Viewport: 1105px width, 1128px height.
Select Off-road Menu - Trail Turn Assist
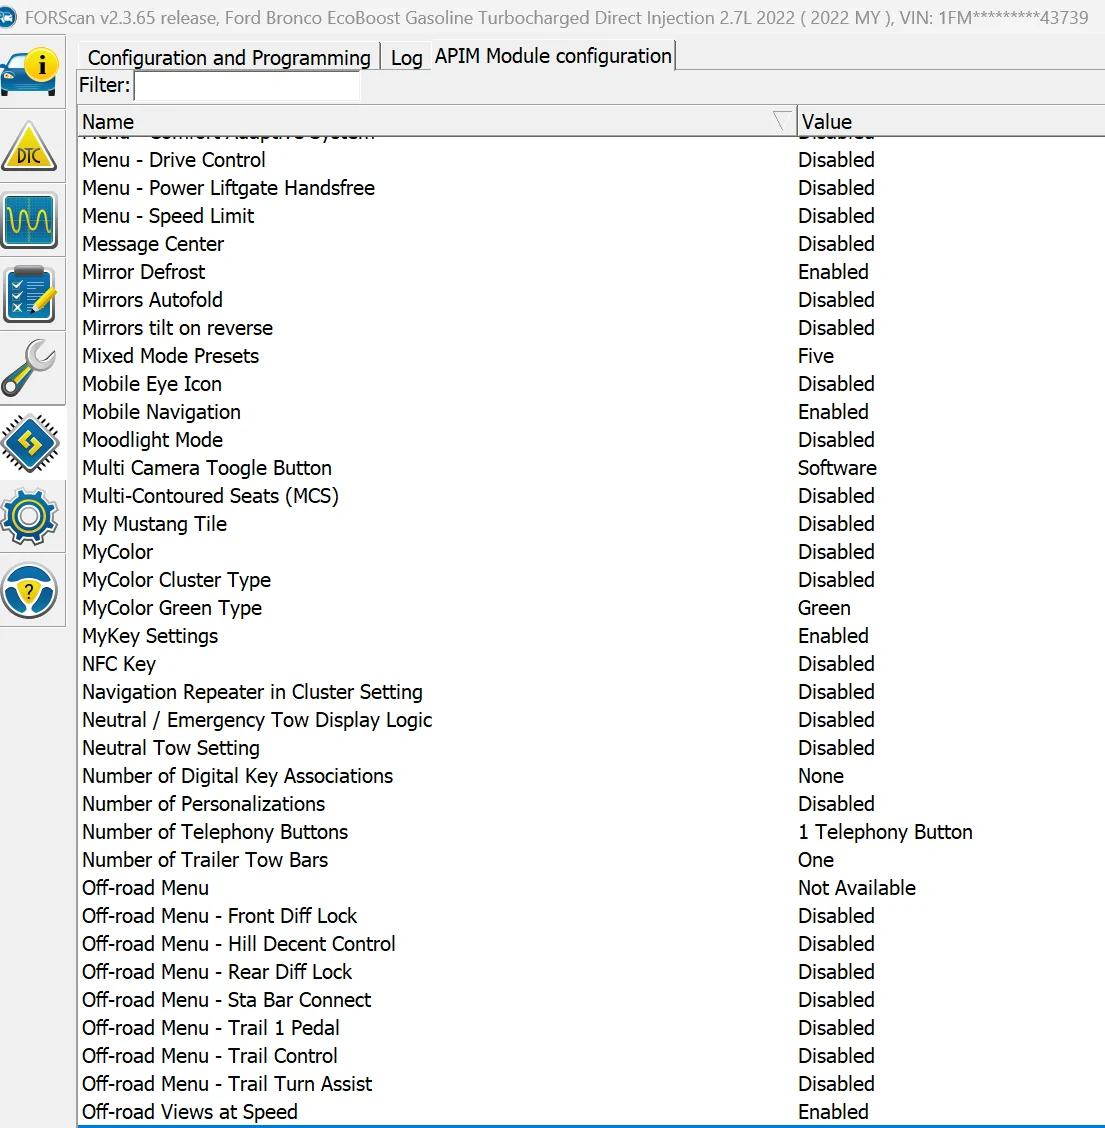[x=591, y=1086]
